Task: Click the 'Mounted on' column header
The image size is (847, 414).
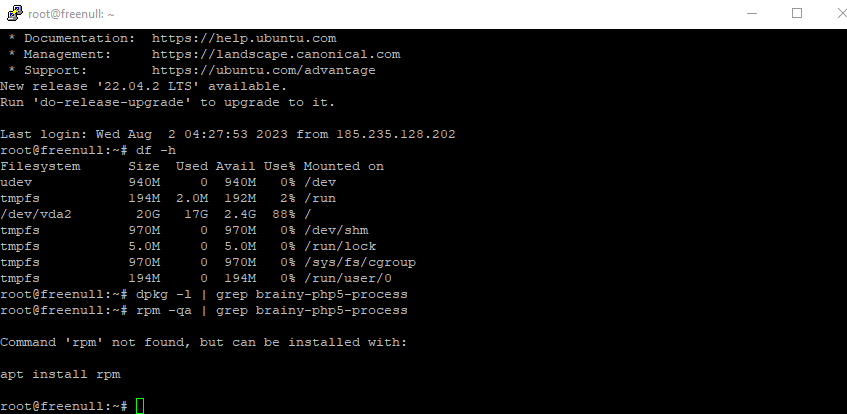Action: tap(344, 166)
